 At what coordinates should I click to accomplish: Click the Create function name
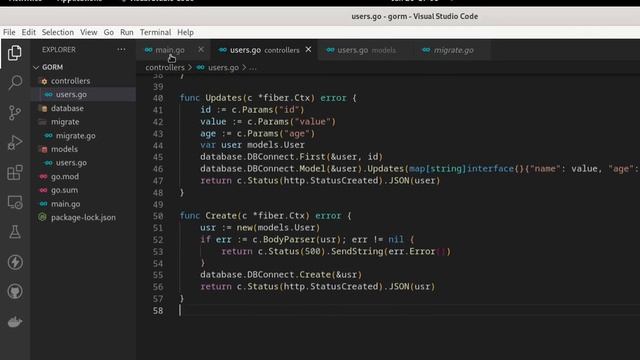(221, 216)
